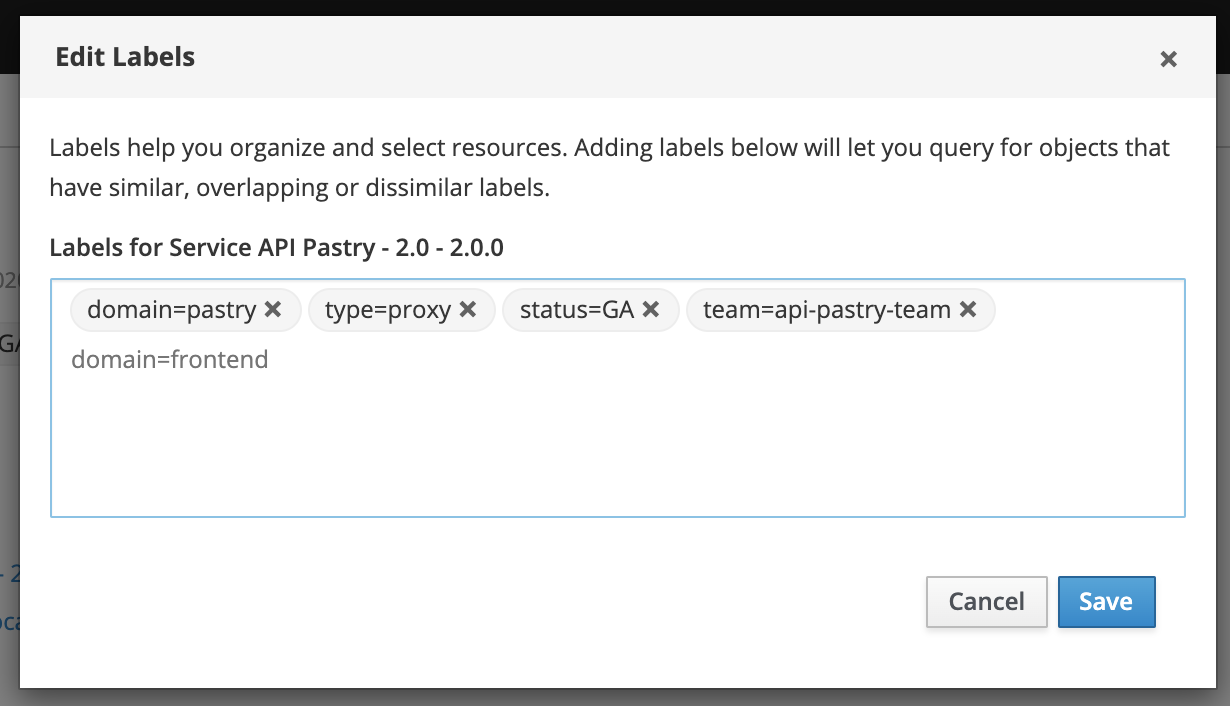This screenshot has width=1230, height=706.
Task: Focus the domain=frontend label input
Action: click(170, 359)
